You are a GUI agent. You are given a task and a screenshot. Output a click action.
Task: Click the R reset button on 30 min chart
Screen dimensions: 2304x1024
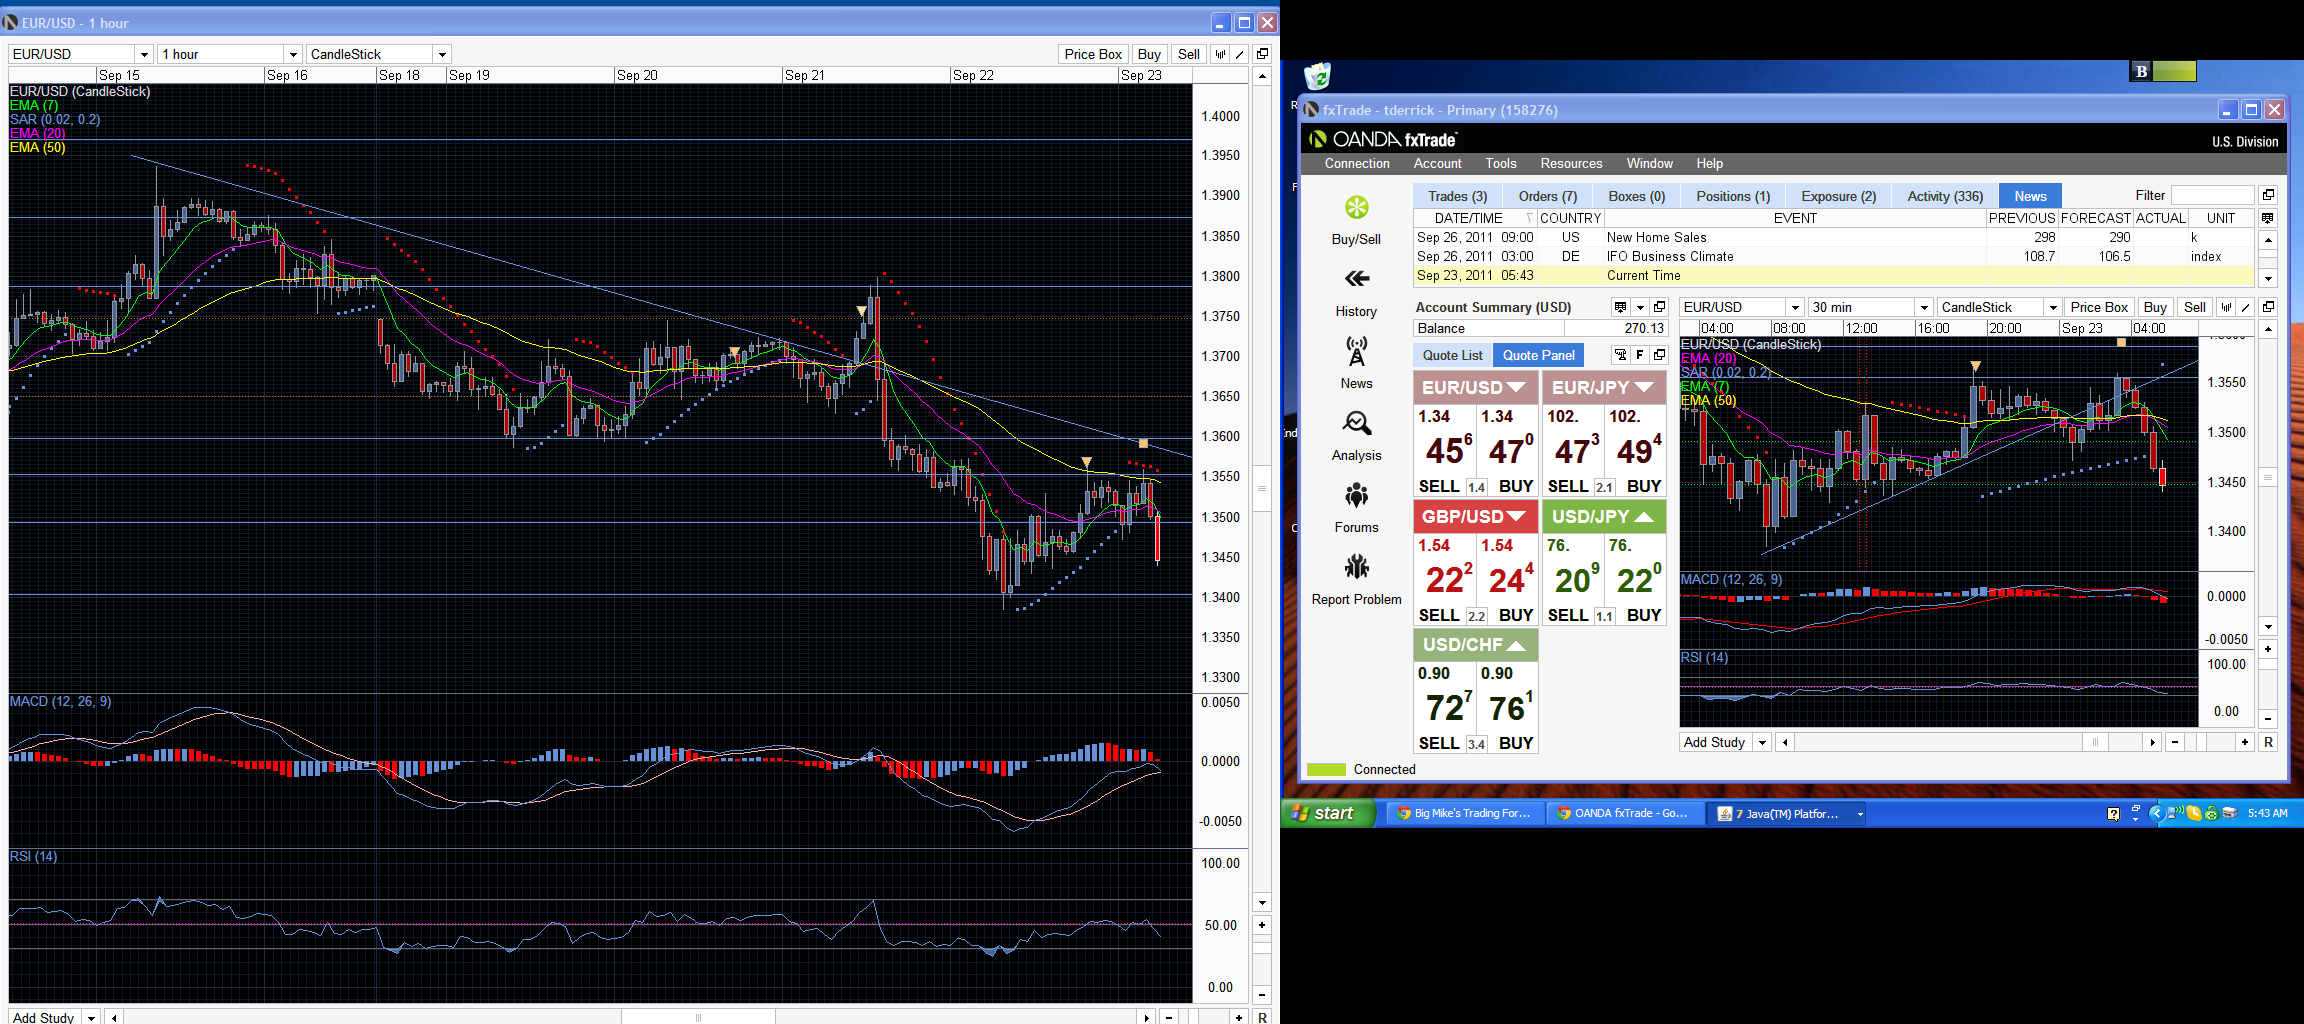(2268, 742)
